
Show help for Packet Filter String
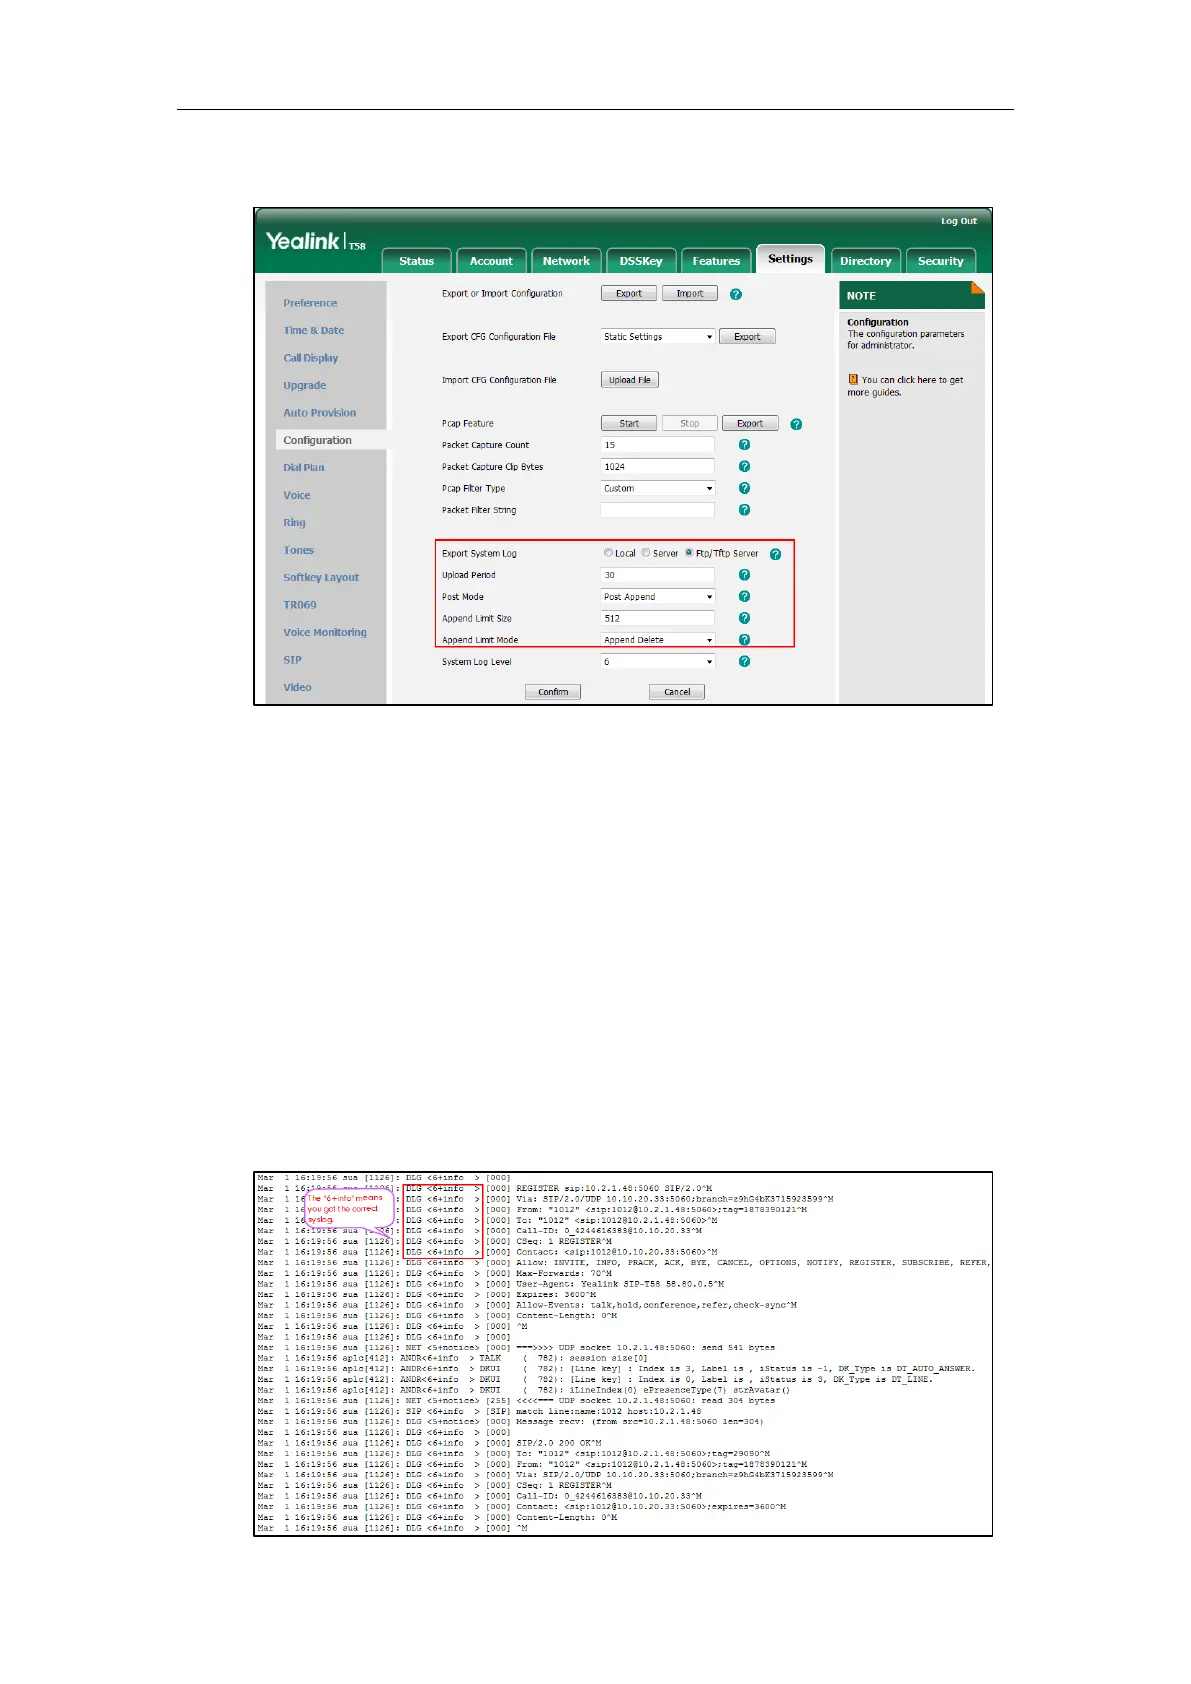click(x=744, y=510)
